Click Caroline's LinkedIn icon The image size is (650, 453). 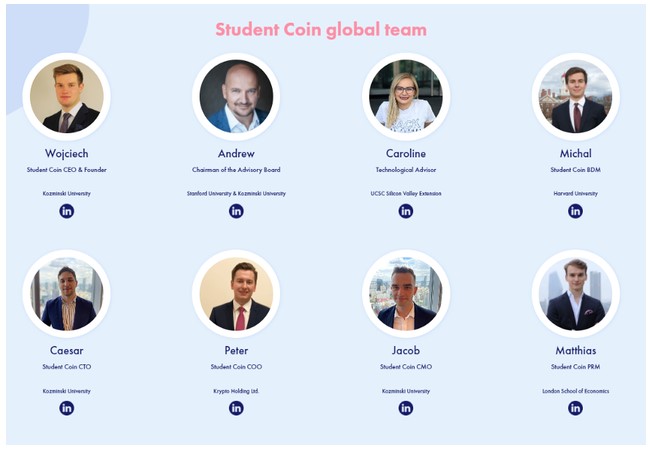(406, 211)
